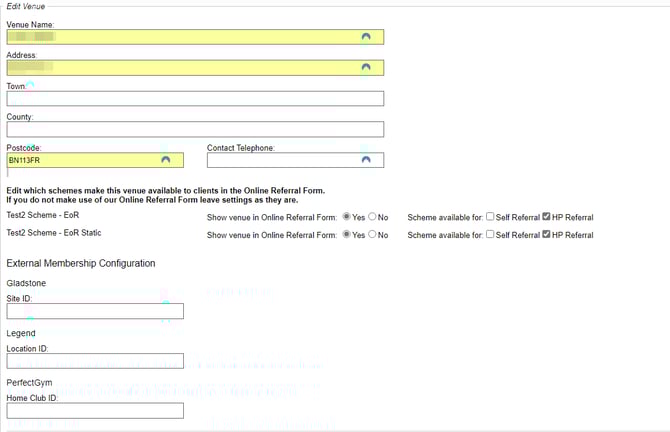This screenshot has height=432, width=670.
Task: Enable Self Referral for Test2 Scheme - EoR
Action: click(x=490, y=216)
